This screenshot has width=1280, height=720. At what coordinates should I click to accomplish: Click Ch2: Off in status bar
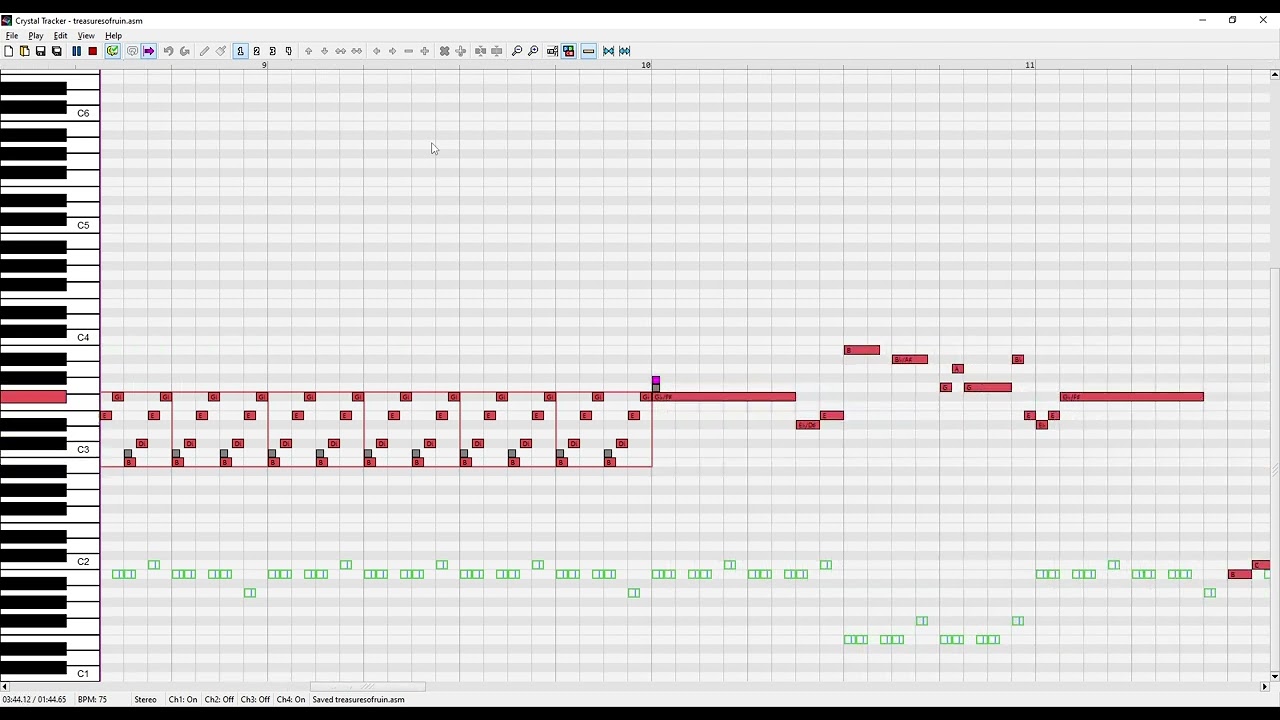click(x=219, y=700)
